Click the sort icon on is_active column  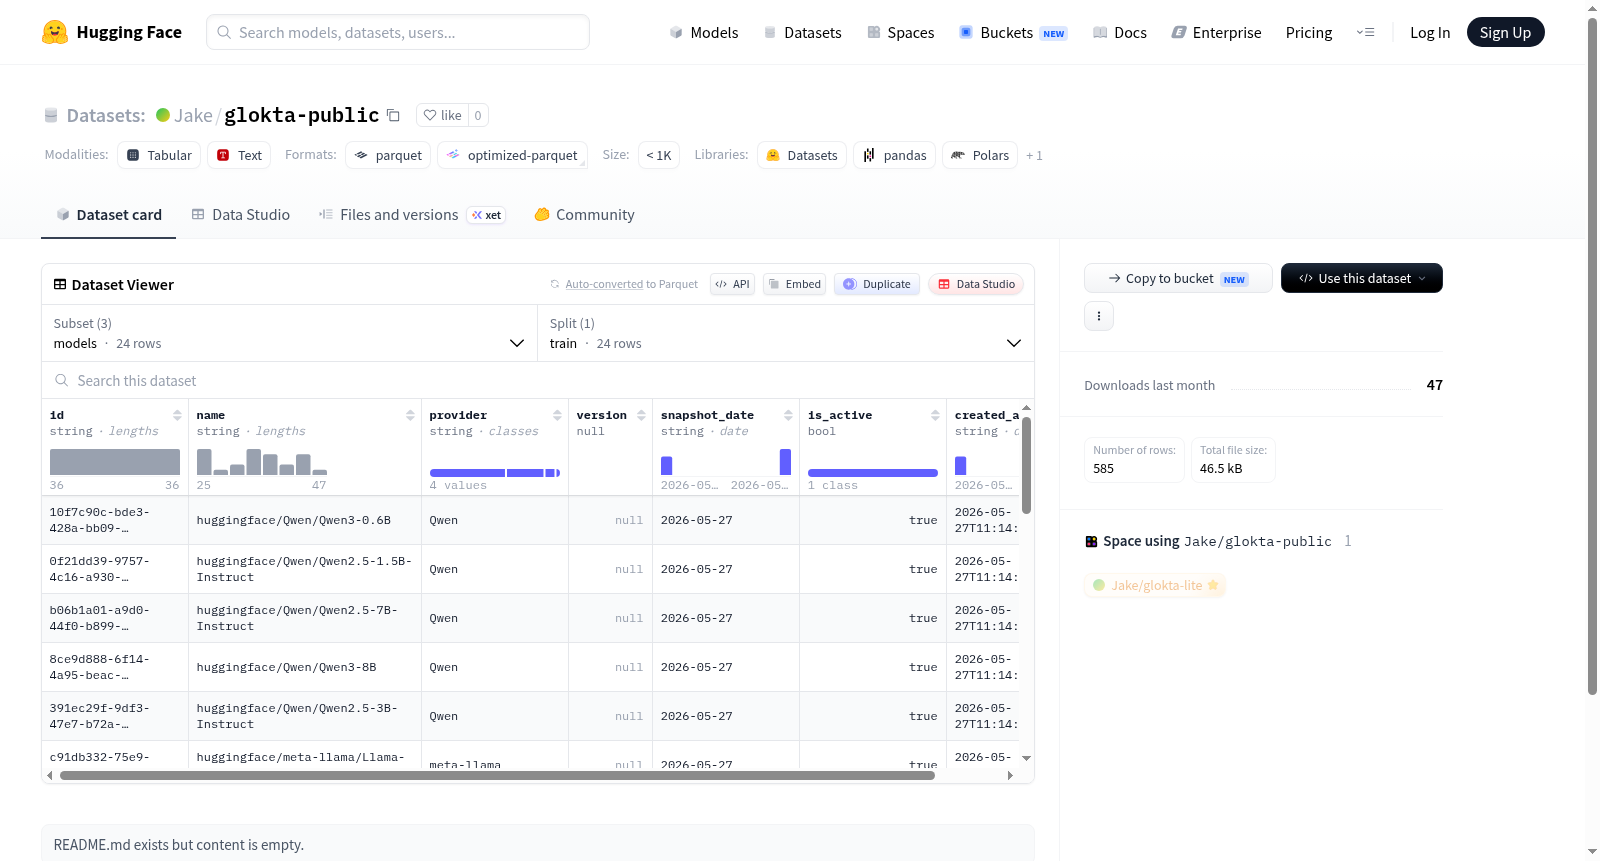[x=935, y=415]
